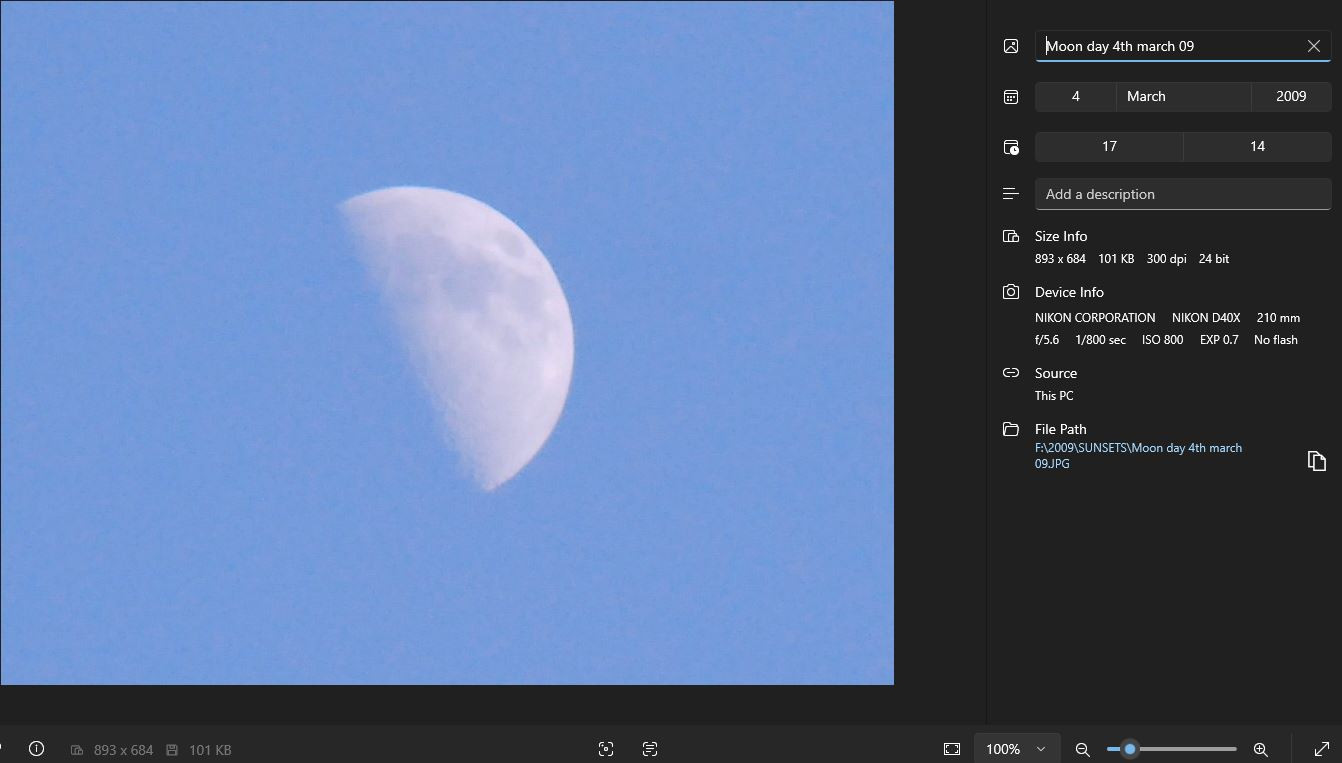
Task: Click the fit to window icon
Action: 952,749
